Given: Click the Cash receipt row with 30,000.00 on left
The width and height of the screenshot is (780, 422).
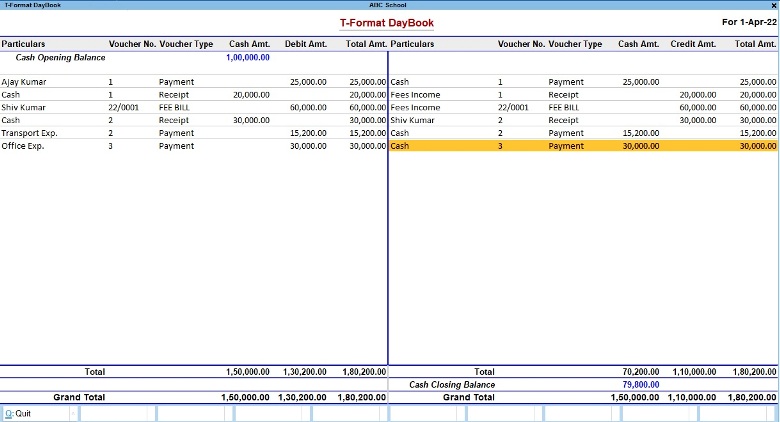Looking at the screenshot, I should pyautogui.click(x=194, y=120).
